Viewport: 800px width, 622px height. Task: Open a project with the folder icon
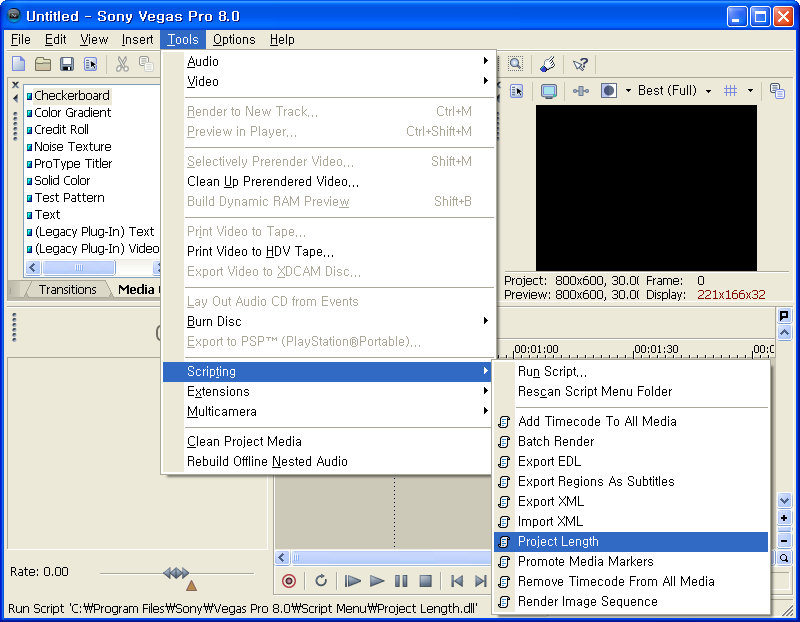[x=43, y=64]
